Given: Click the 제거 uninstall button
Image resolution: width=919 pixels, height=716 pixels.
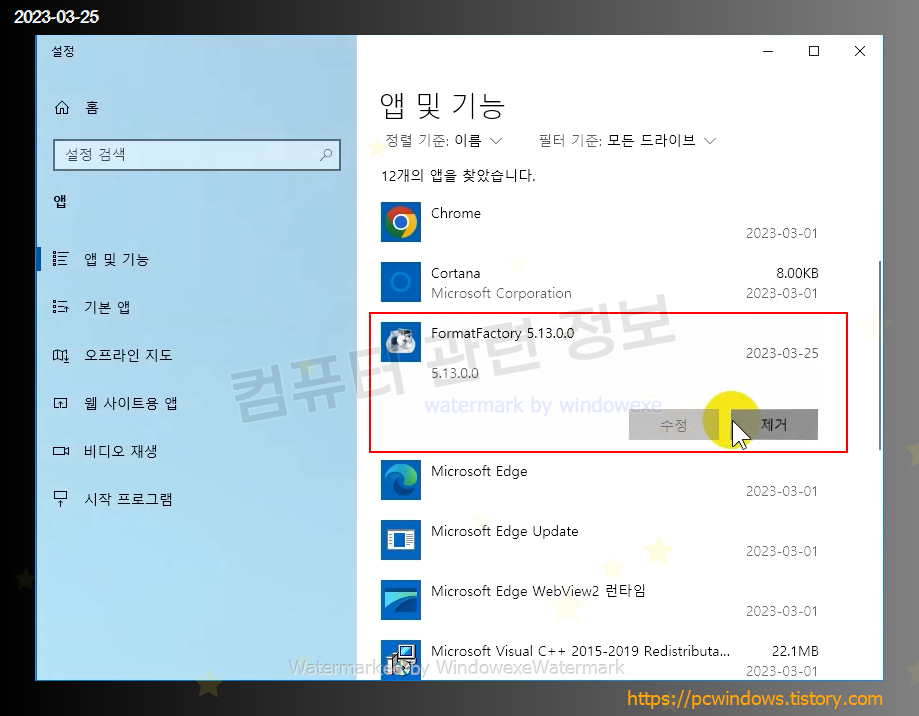Looking at the screenshot, I should [x=774, y=424].
